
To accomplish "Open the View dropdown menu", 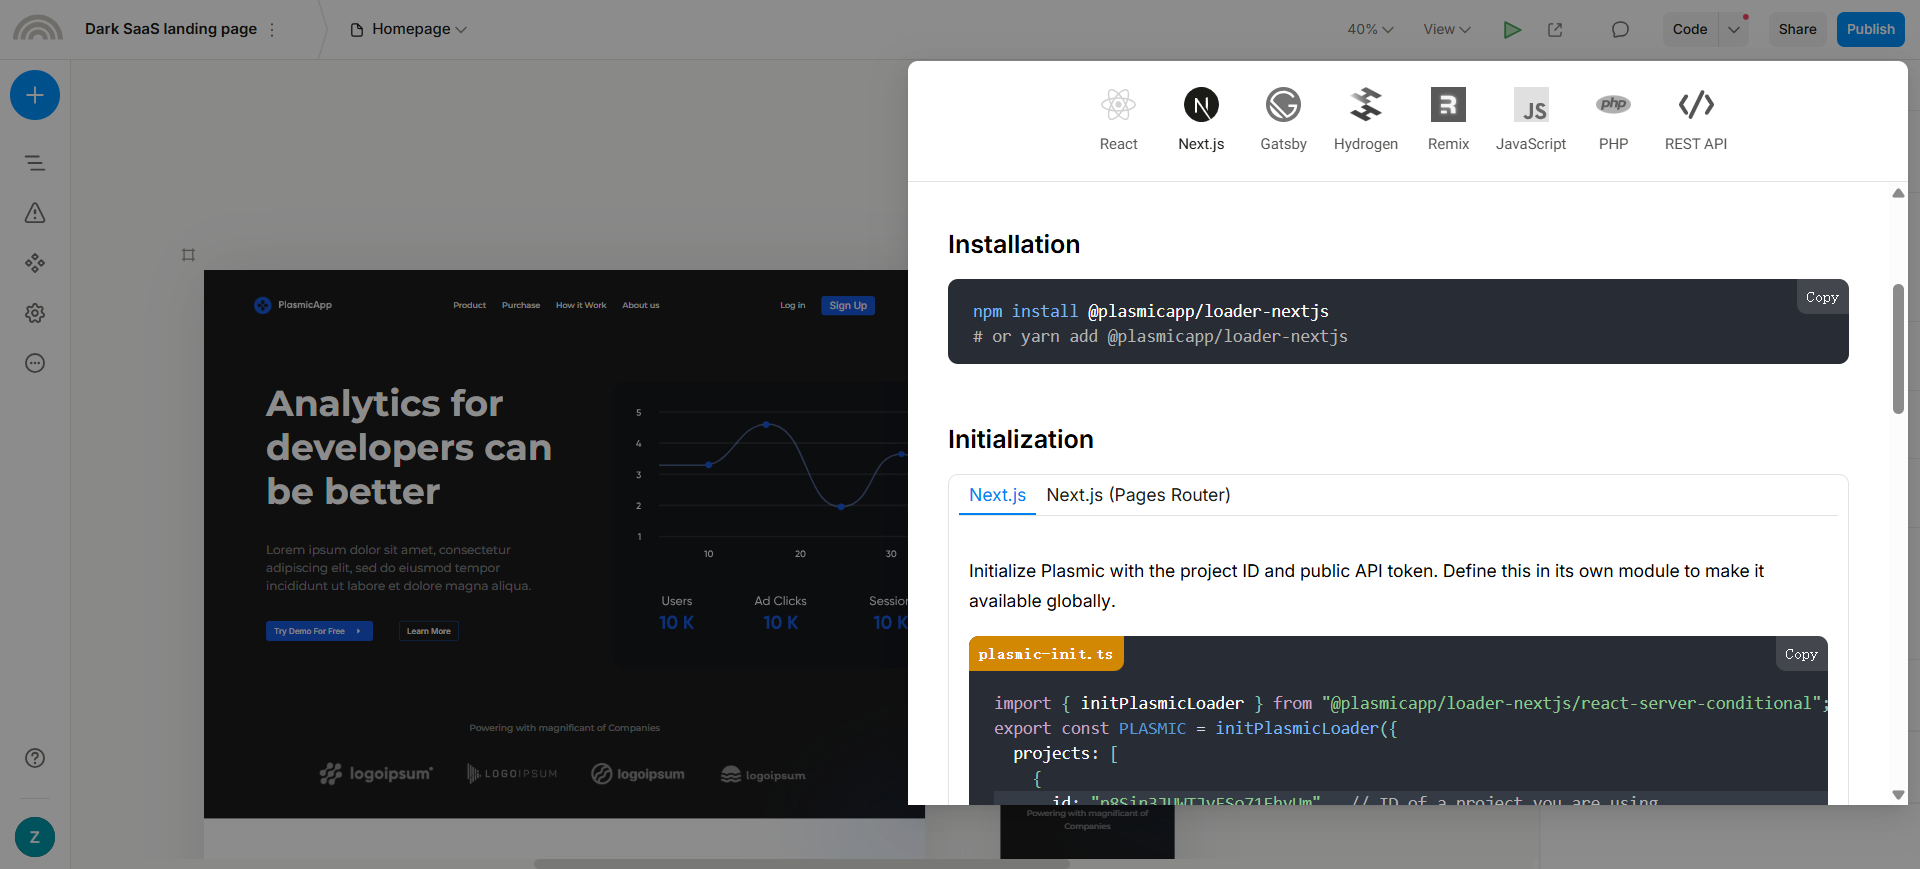I will [1447, 29].
